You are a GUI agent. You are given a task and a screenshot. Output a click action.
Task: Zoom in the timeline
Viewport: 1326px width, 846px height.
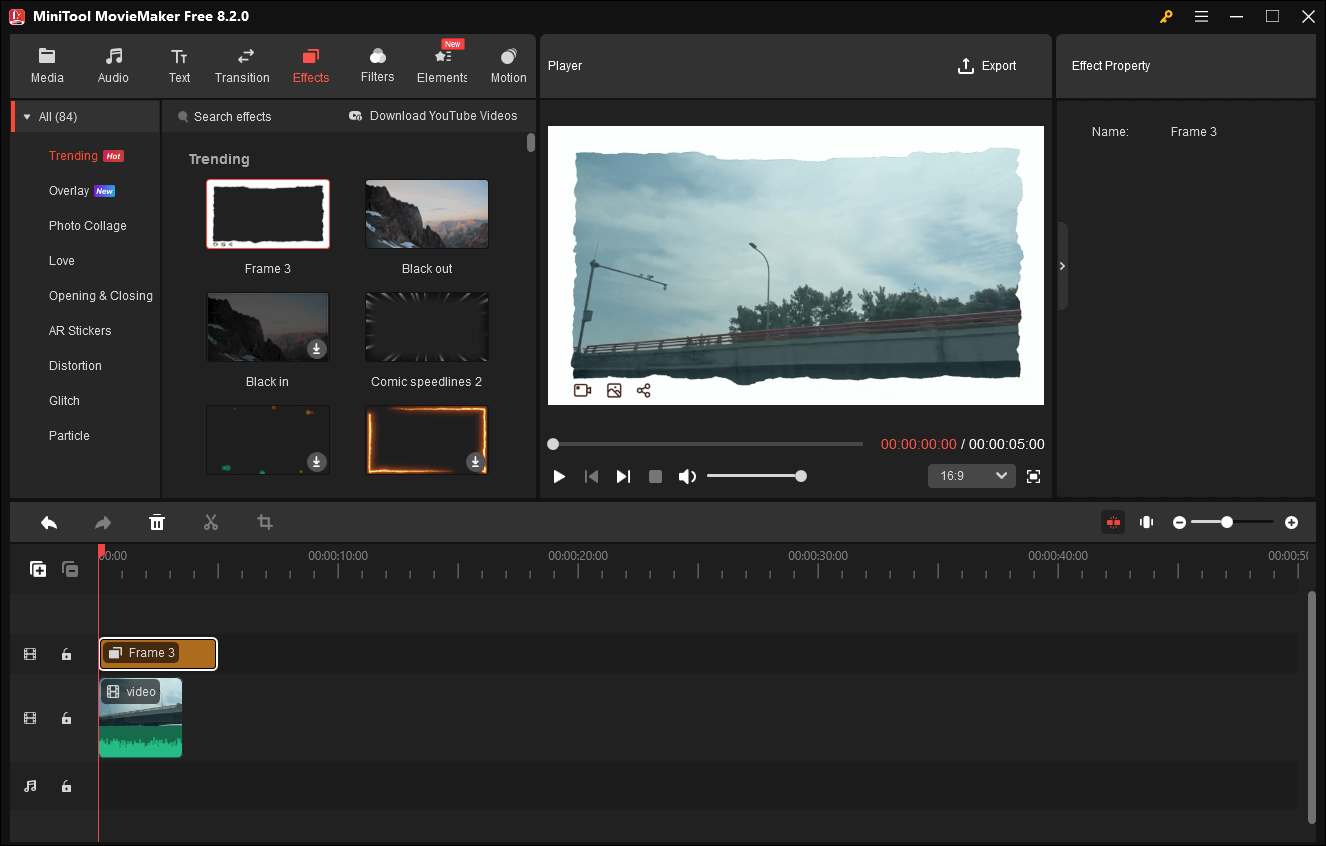tap(1292, 522)
